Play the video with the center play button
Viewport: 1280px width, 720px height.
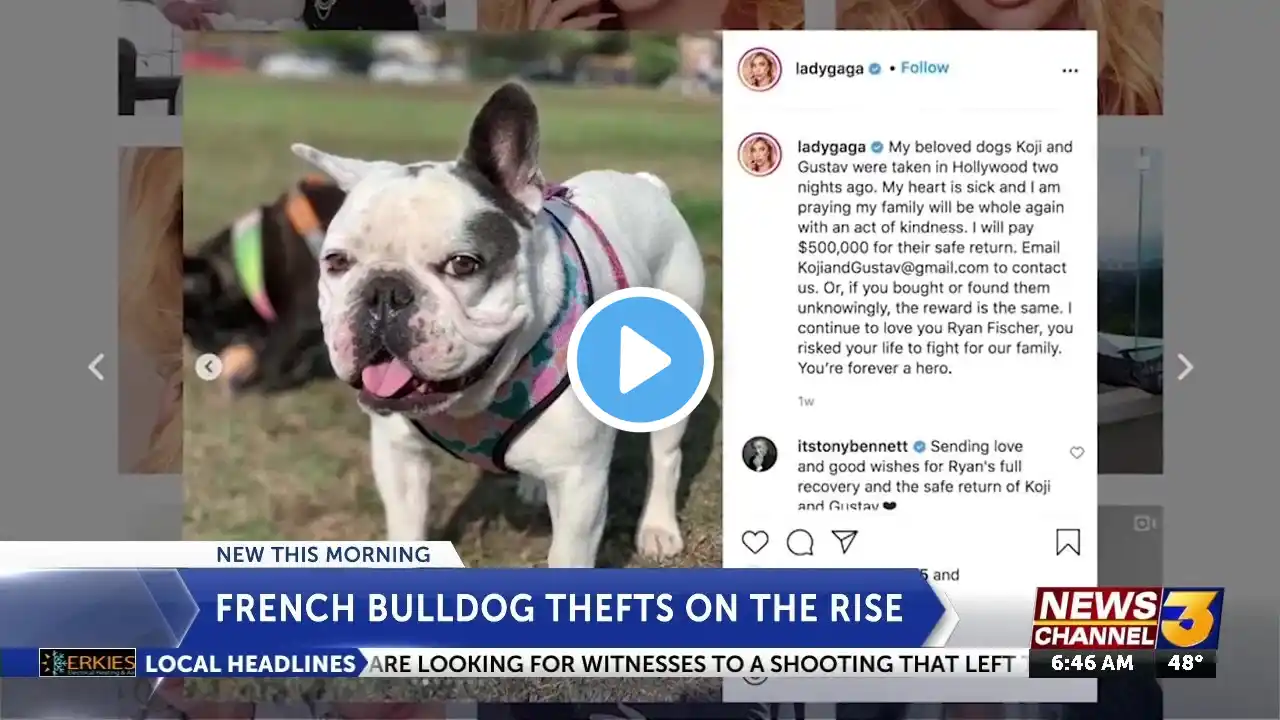pos(640,360)
